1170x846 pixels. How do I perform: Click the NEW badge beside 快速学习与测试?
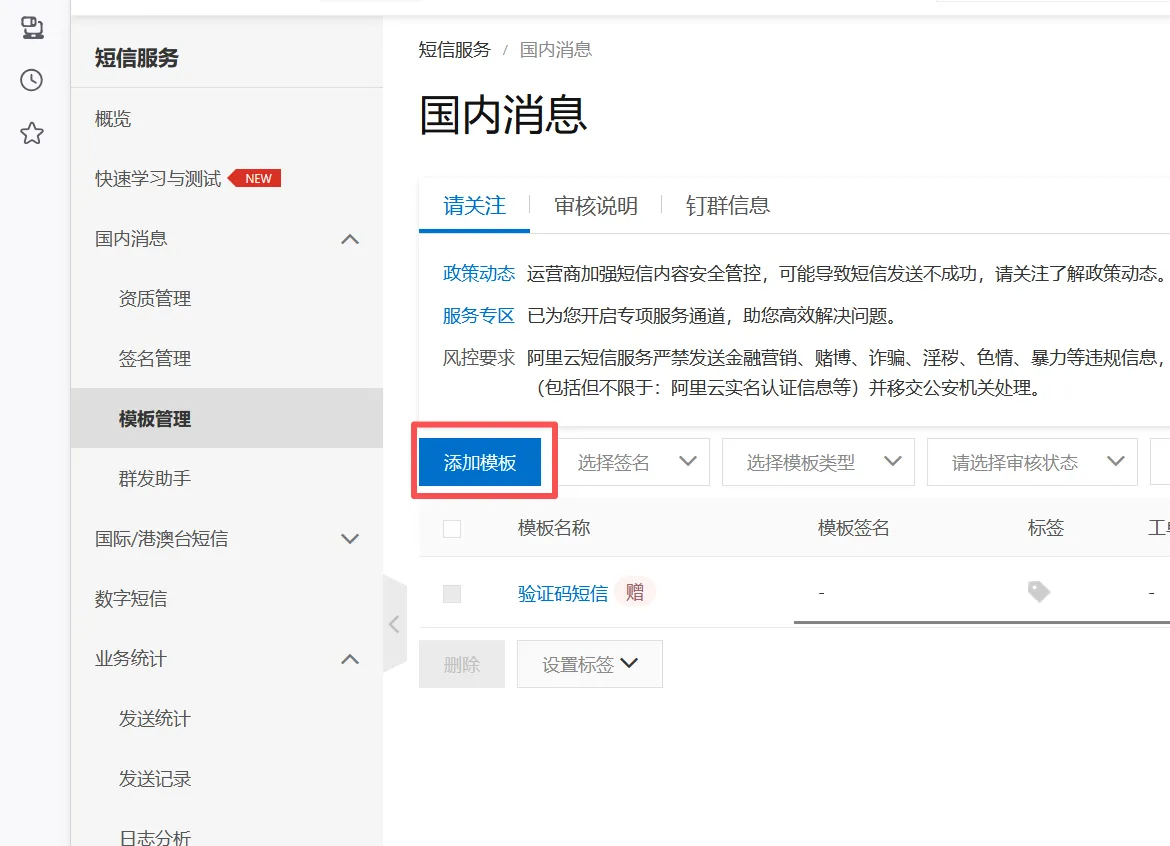(x=254, y=178)
